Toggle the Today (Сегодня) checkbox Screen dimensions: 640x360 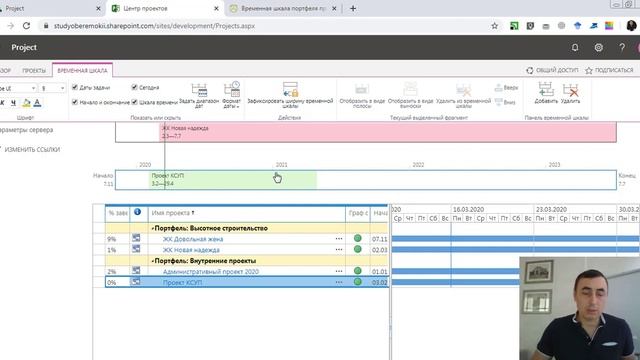click(x=134, y=87)
